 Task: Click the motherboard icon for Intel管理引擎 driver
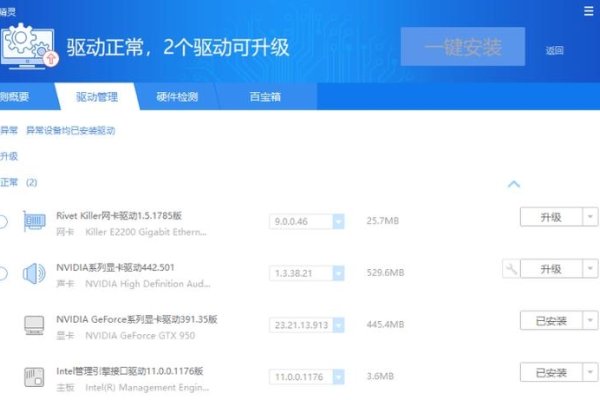tap(34, 377)
